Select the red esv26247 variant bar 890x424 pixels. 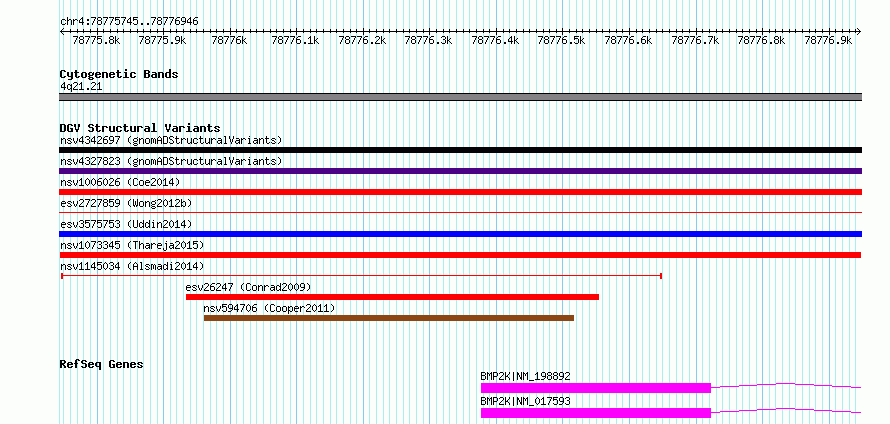392,297
